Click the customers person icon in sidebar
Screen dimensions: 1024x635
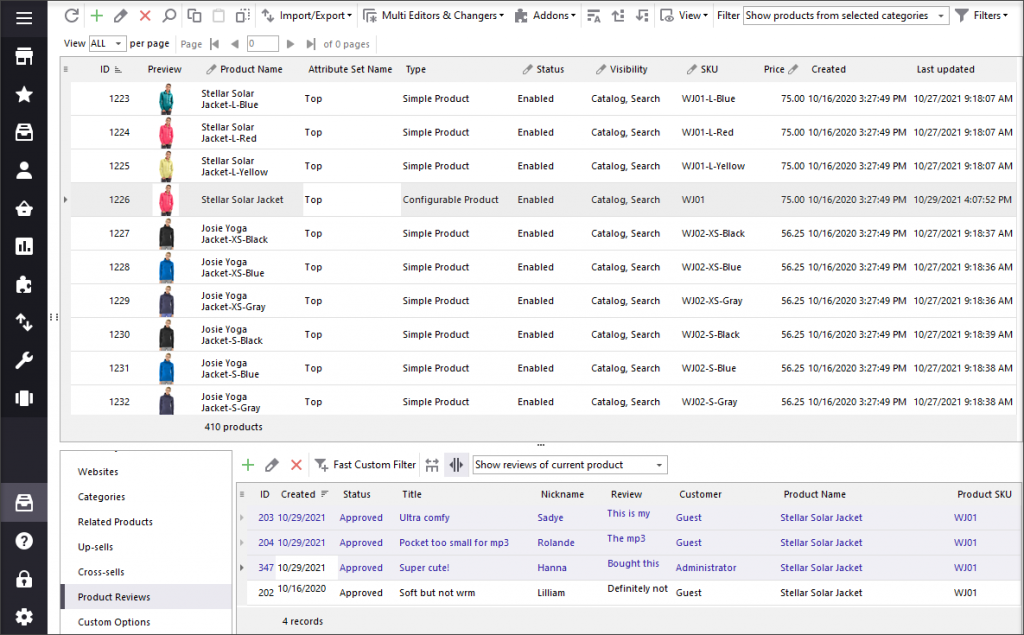(x=24, y=171)
